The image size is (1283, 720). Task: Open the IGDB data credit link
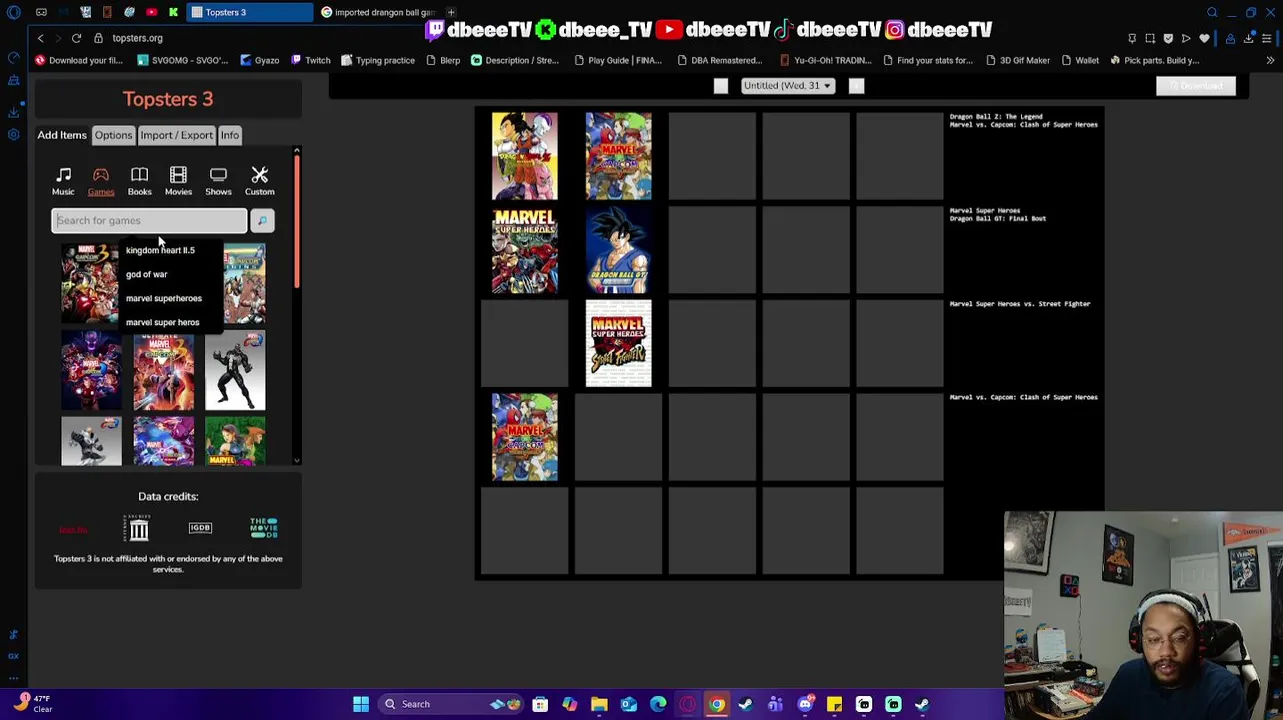200,528
